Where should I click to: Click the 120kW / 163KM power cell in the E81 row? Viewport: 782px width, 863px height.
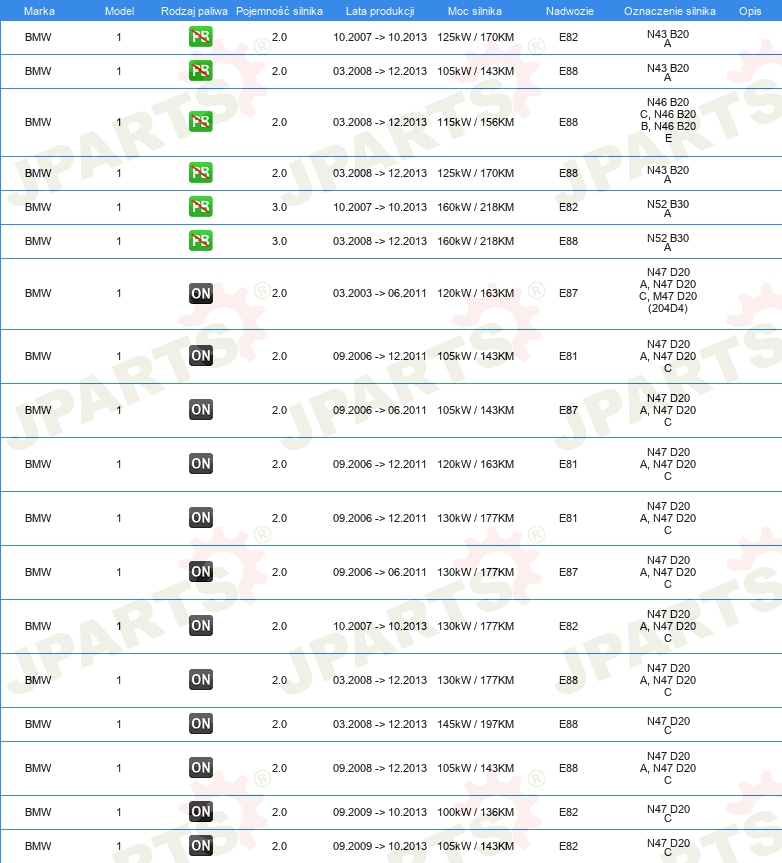click(475, 465)
